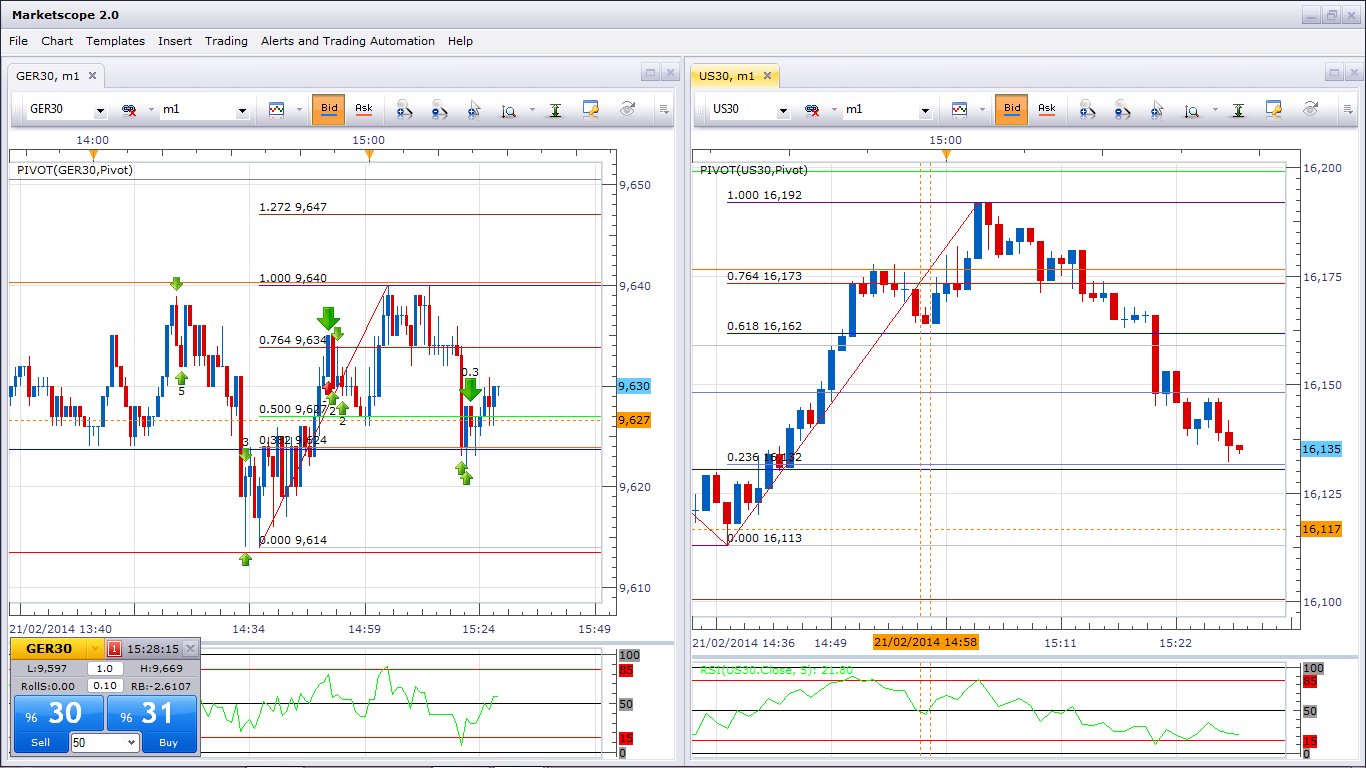Open trade amount dropdown showing 50

(x=131, y=742)
